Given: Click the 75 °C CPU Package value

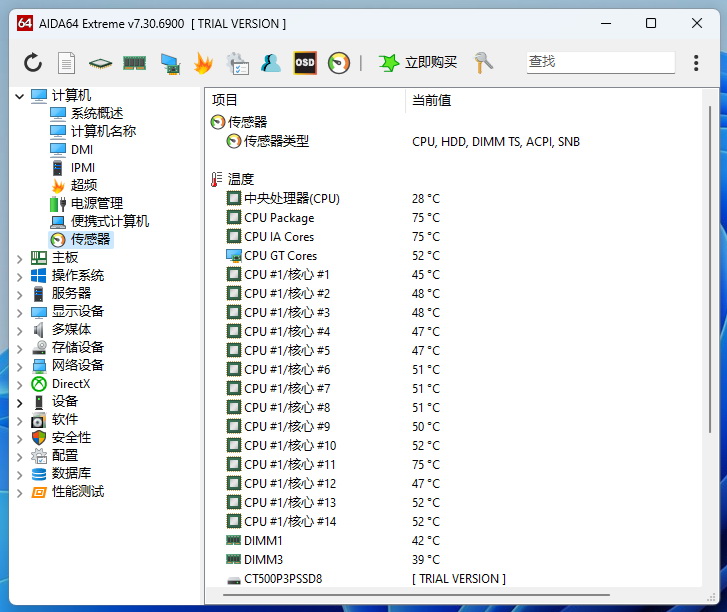Looking at the screenshot, I should (x=426, y=217).
